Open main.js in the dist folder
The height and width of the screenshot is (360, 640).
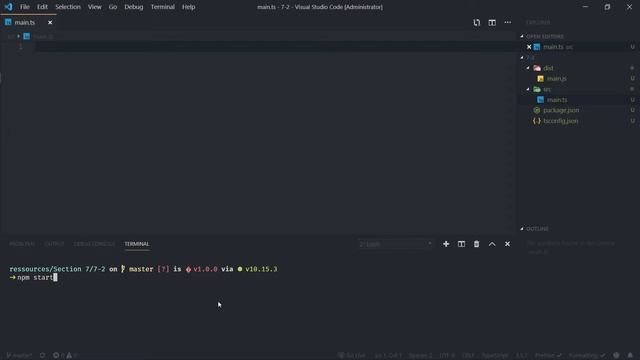coord(556,78)
